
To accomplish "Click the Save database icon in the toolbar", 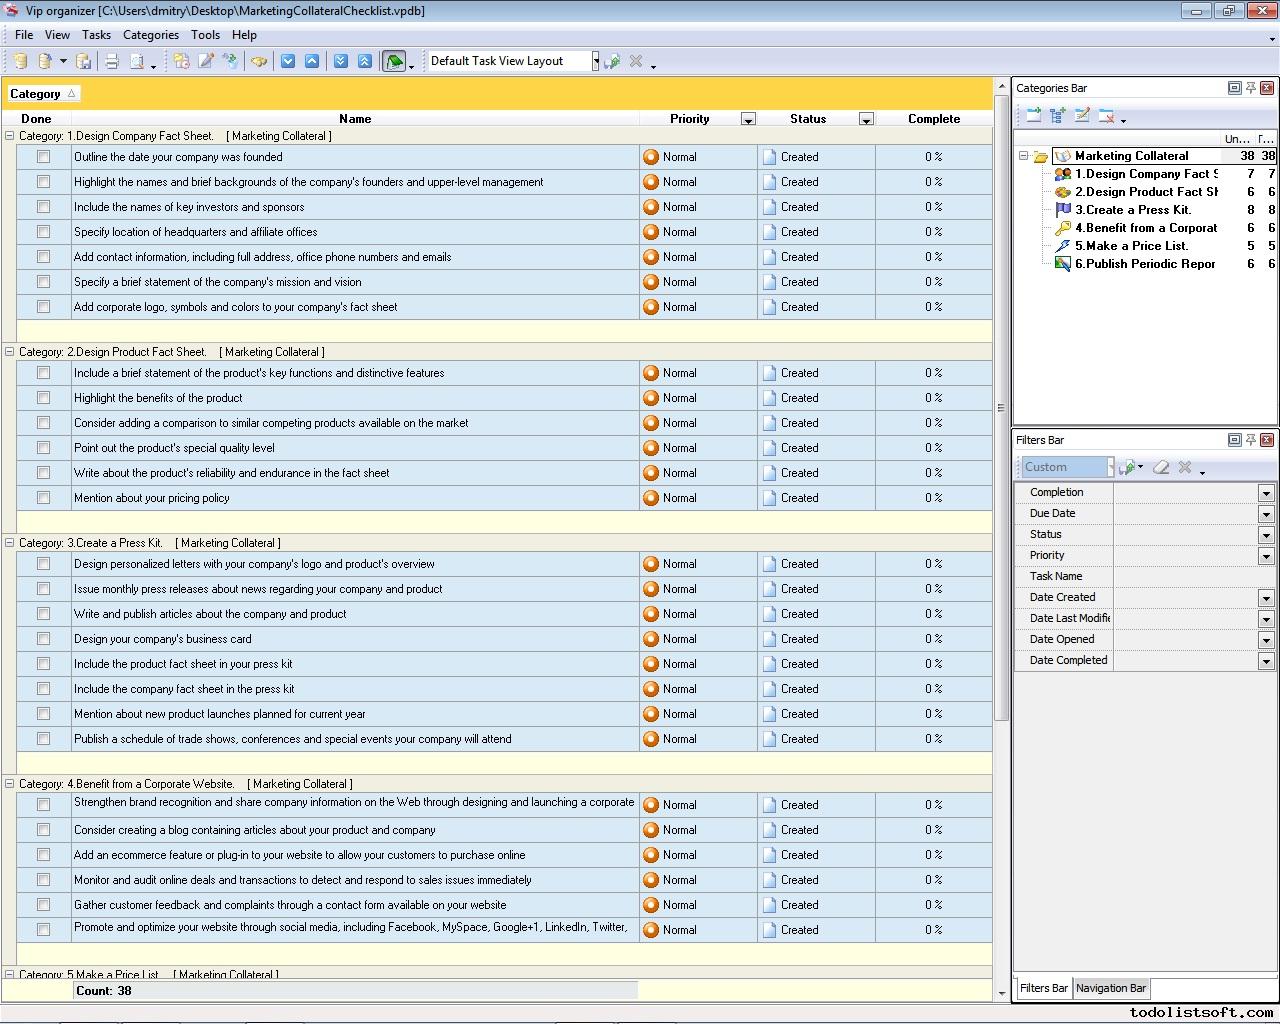I will [84, 61].
